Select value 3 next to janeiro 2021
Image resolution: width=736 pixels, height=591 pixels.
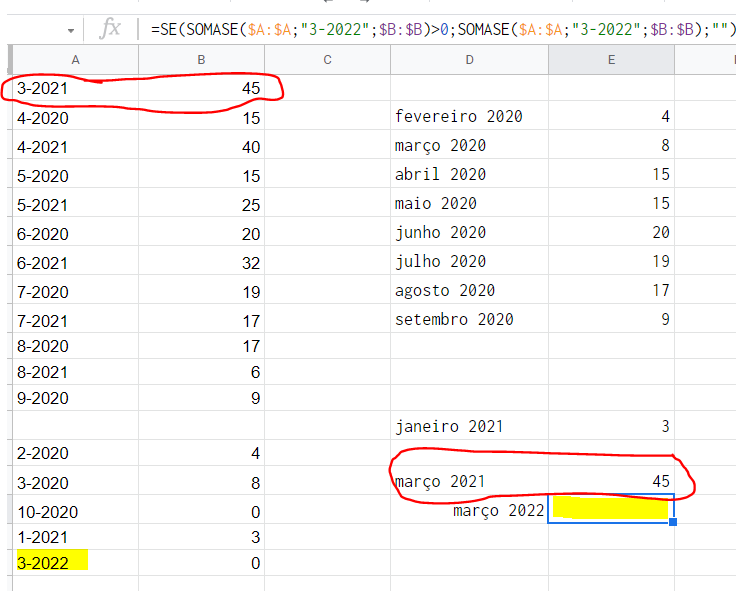pyautogui.click(x=611, y=426)
